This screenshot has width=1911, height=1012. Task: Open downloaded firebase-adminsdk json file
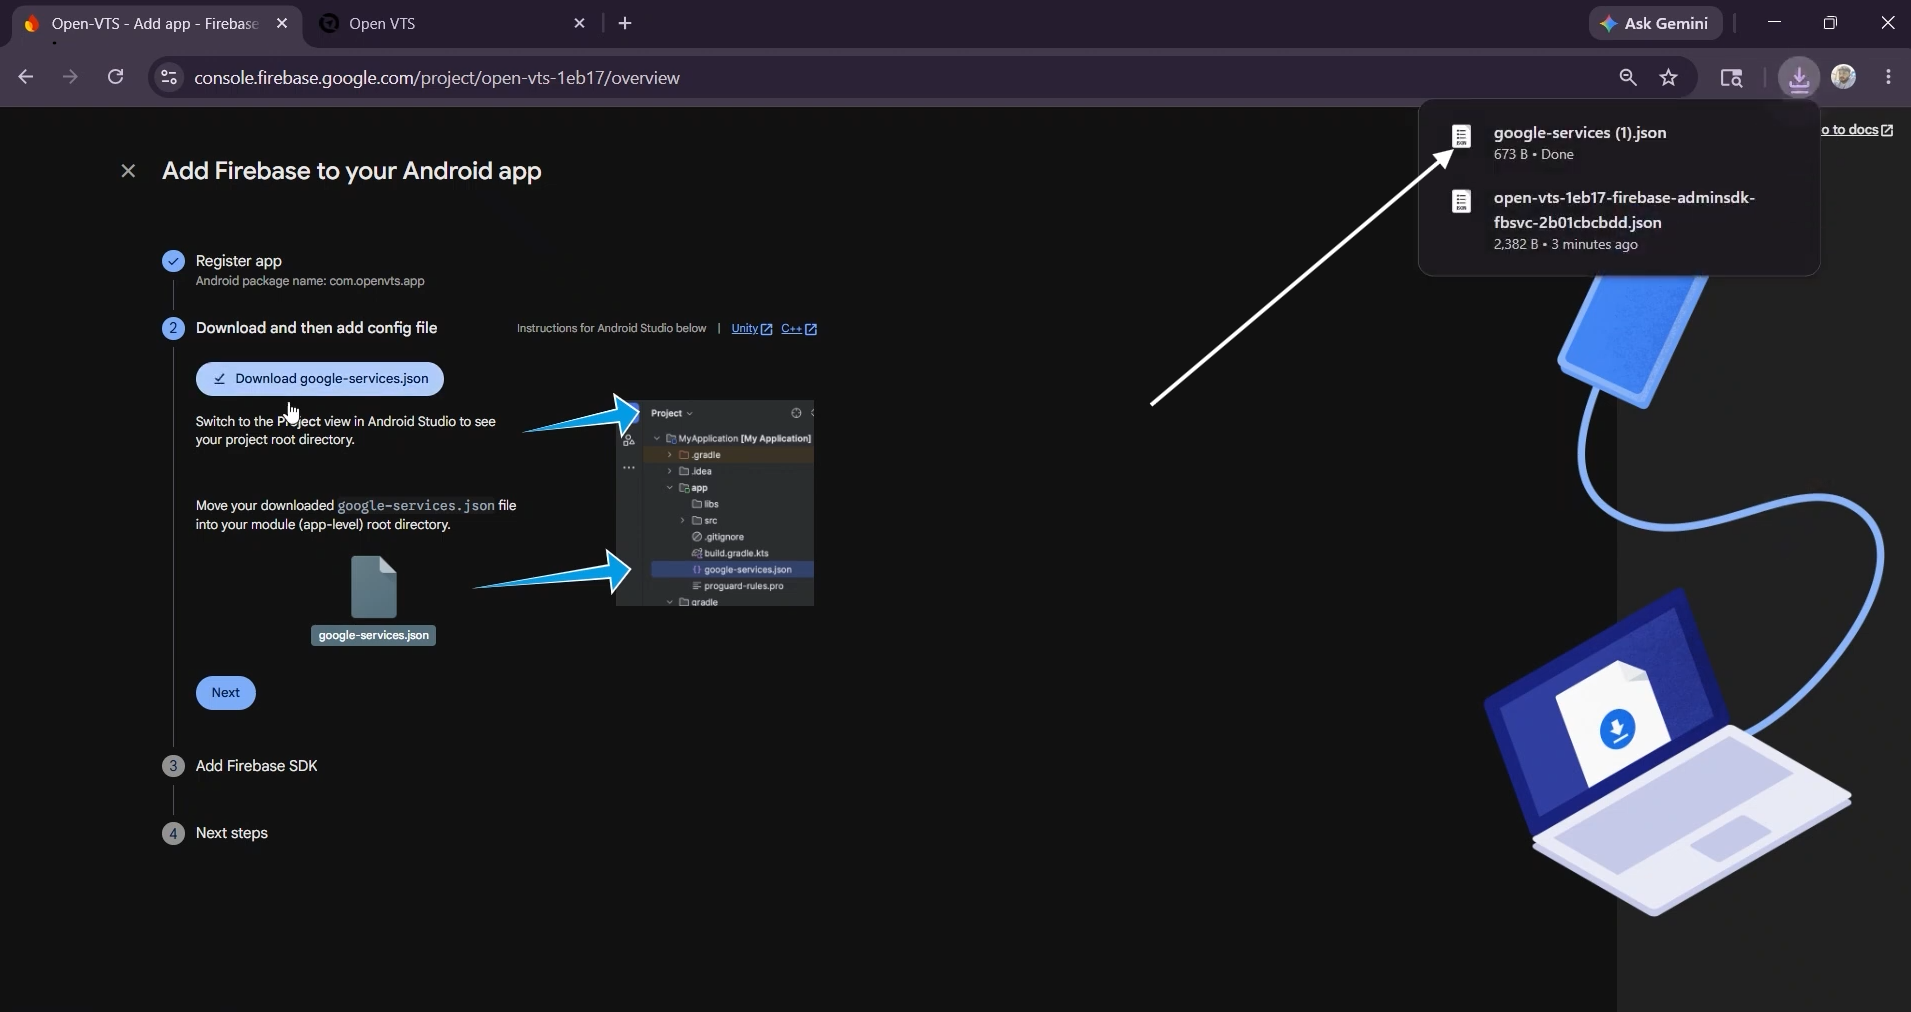point(1619,220)
